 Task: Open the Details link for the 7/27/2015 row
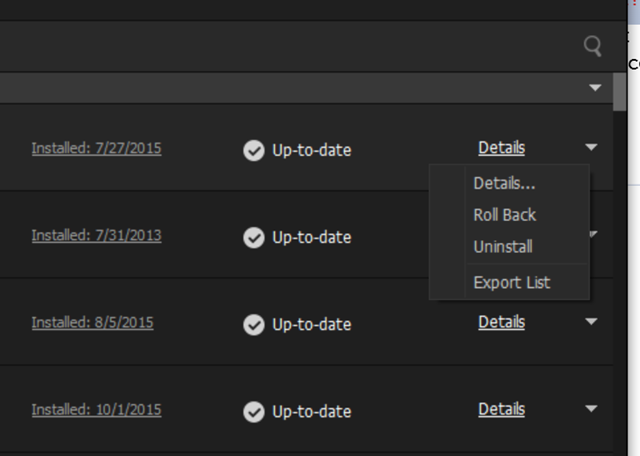pos(502,148)
